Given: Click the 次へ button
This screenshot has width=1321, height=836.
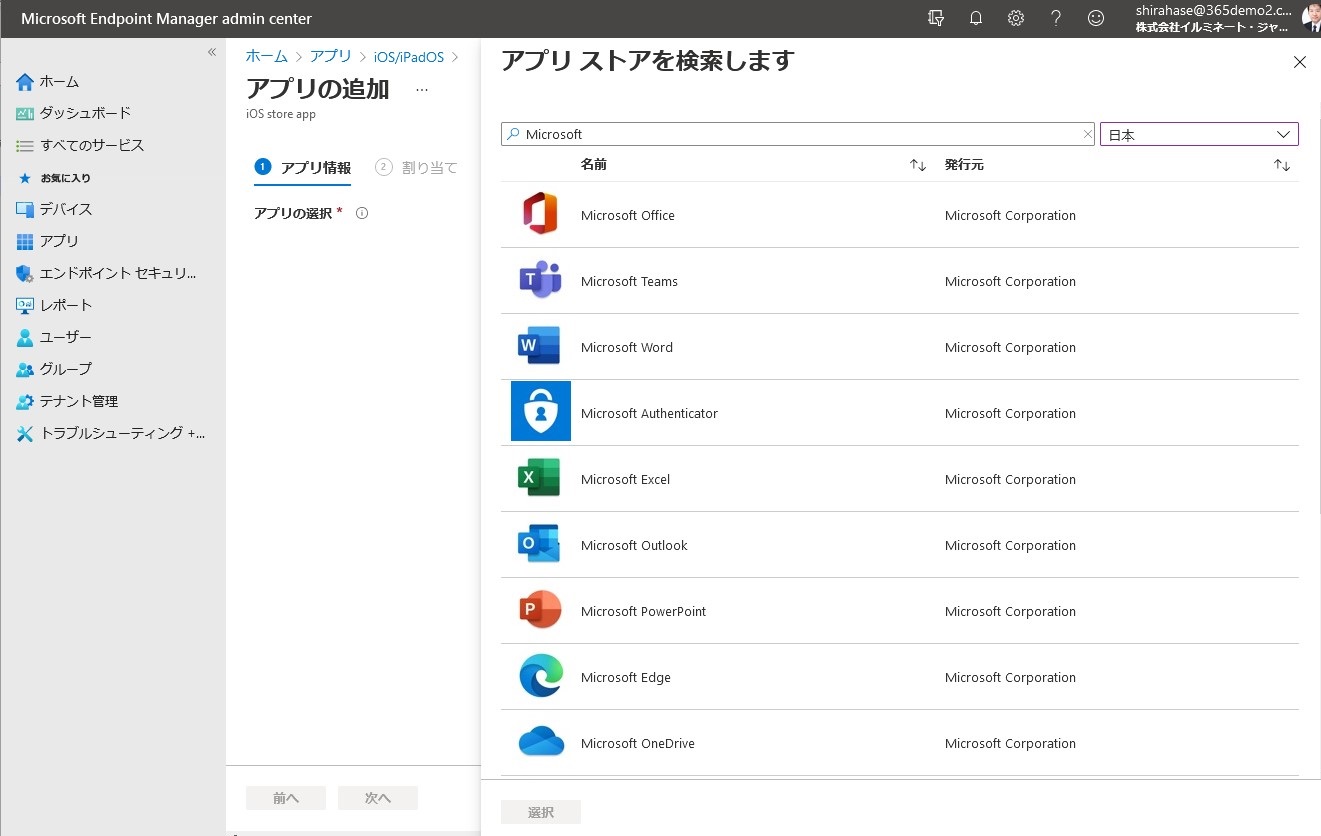Looking at the screenshot, I should click(x=378, y=798).
